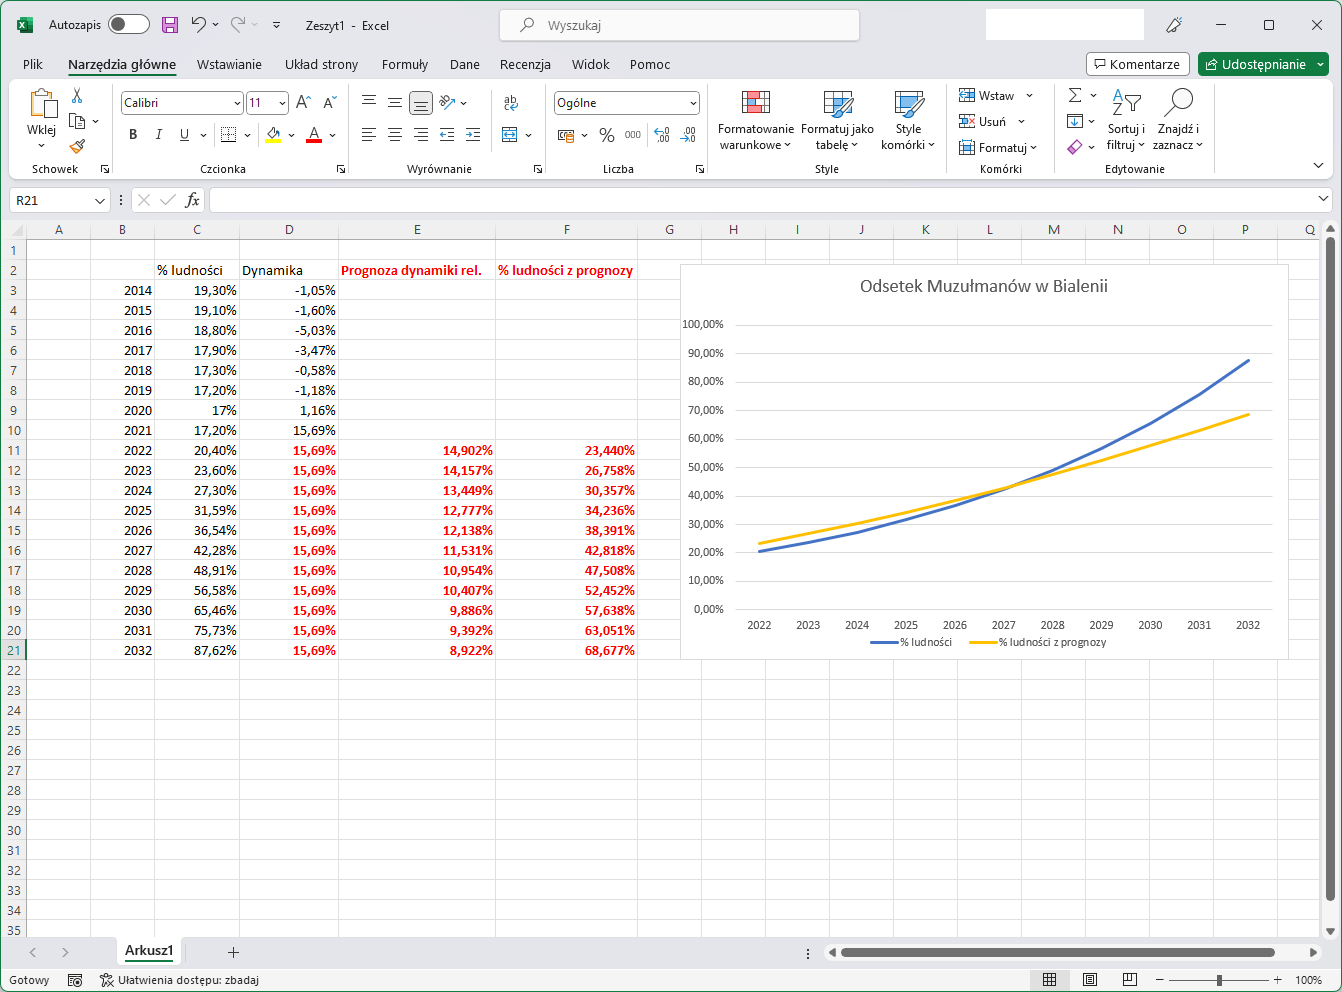Click the Komentarze button
The height and width of the screenshot is (992, 1342).
point(1138,64)
